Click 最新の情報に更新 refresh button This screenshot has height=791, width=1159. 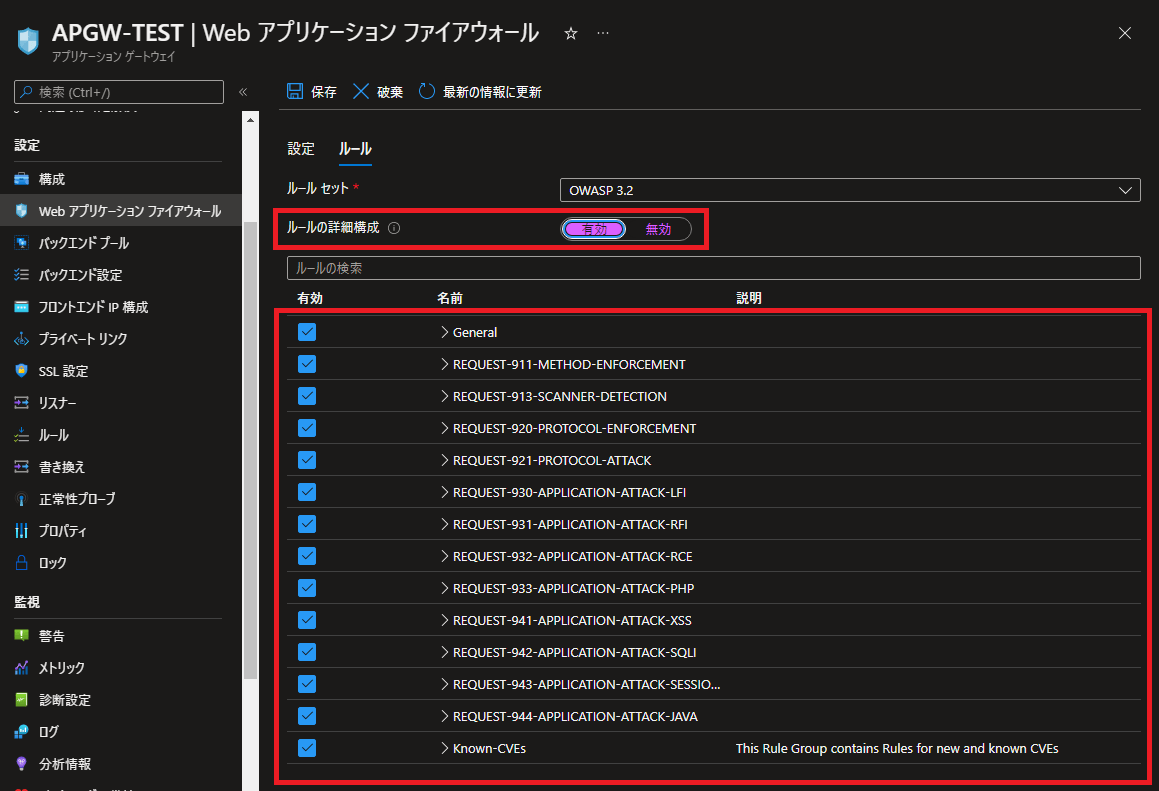coord(480,92)
